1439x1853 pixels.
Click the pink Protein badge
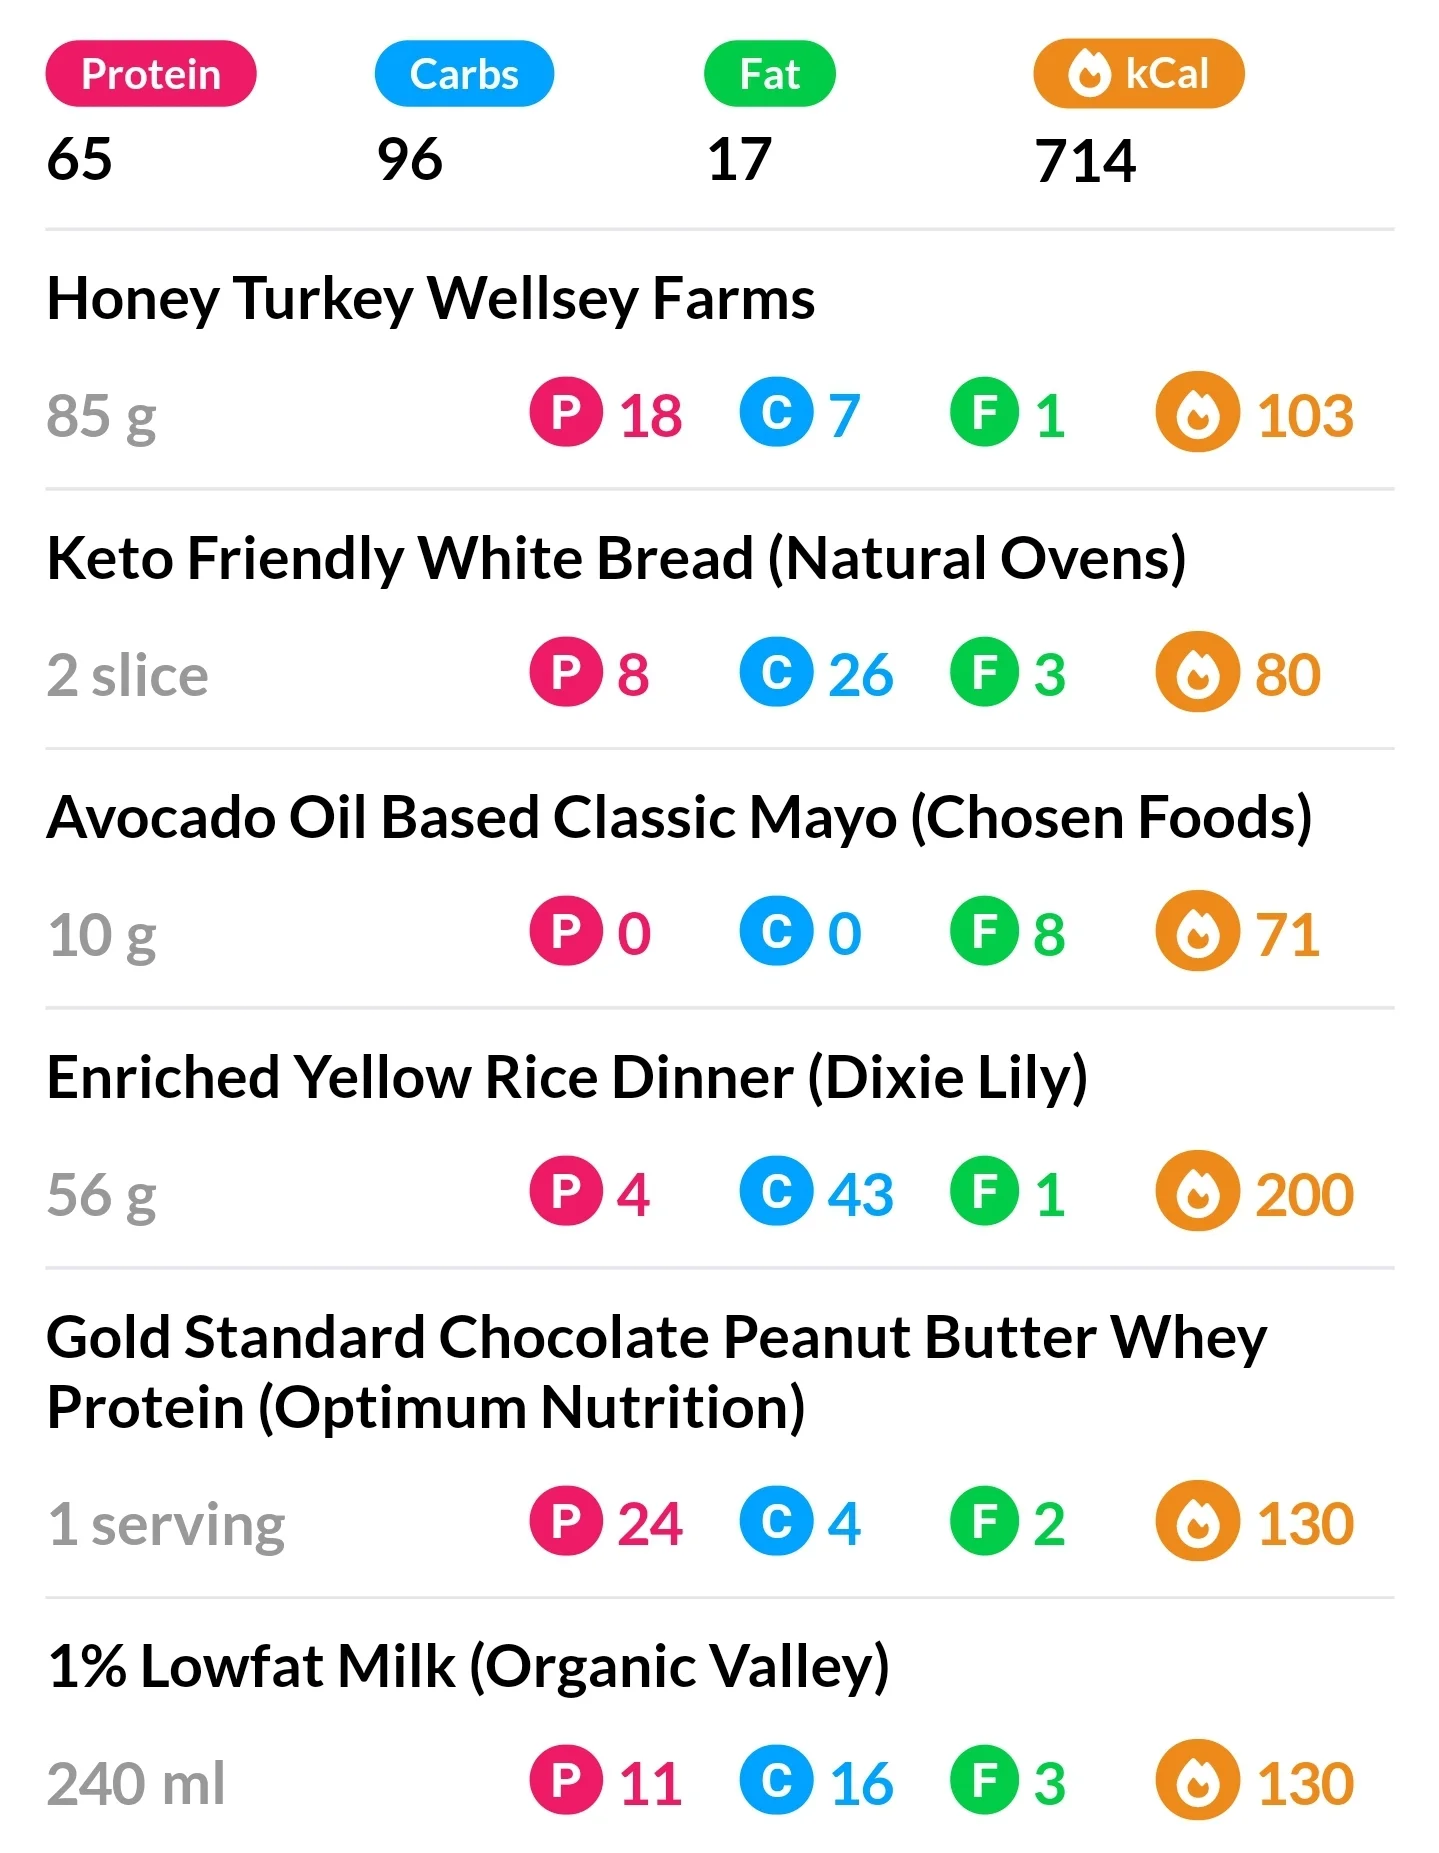click(151, 74)
